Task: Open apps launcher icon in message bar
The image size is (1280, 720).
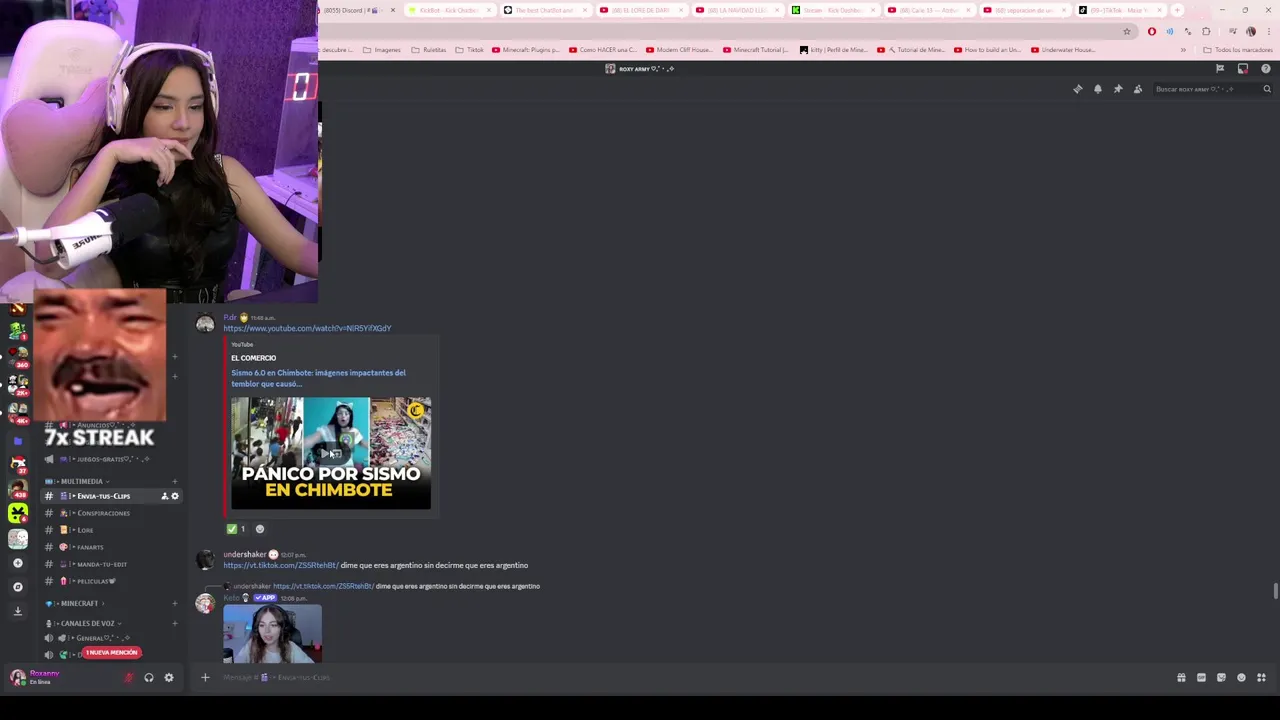Action: tap(1261, 677)
